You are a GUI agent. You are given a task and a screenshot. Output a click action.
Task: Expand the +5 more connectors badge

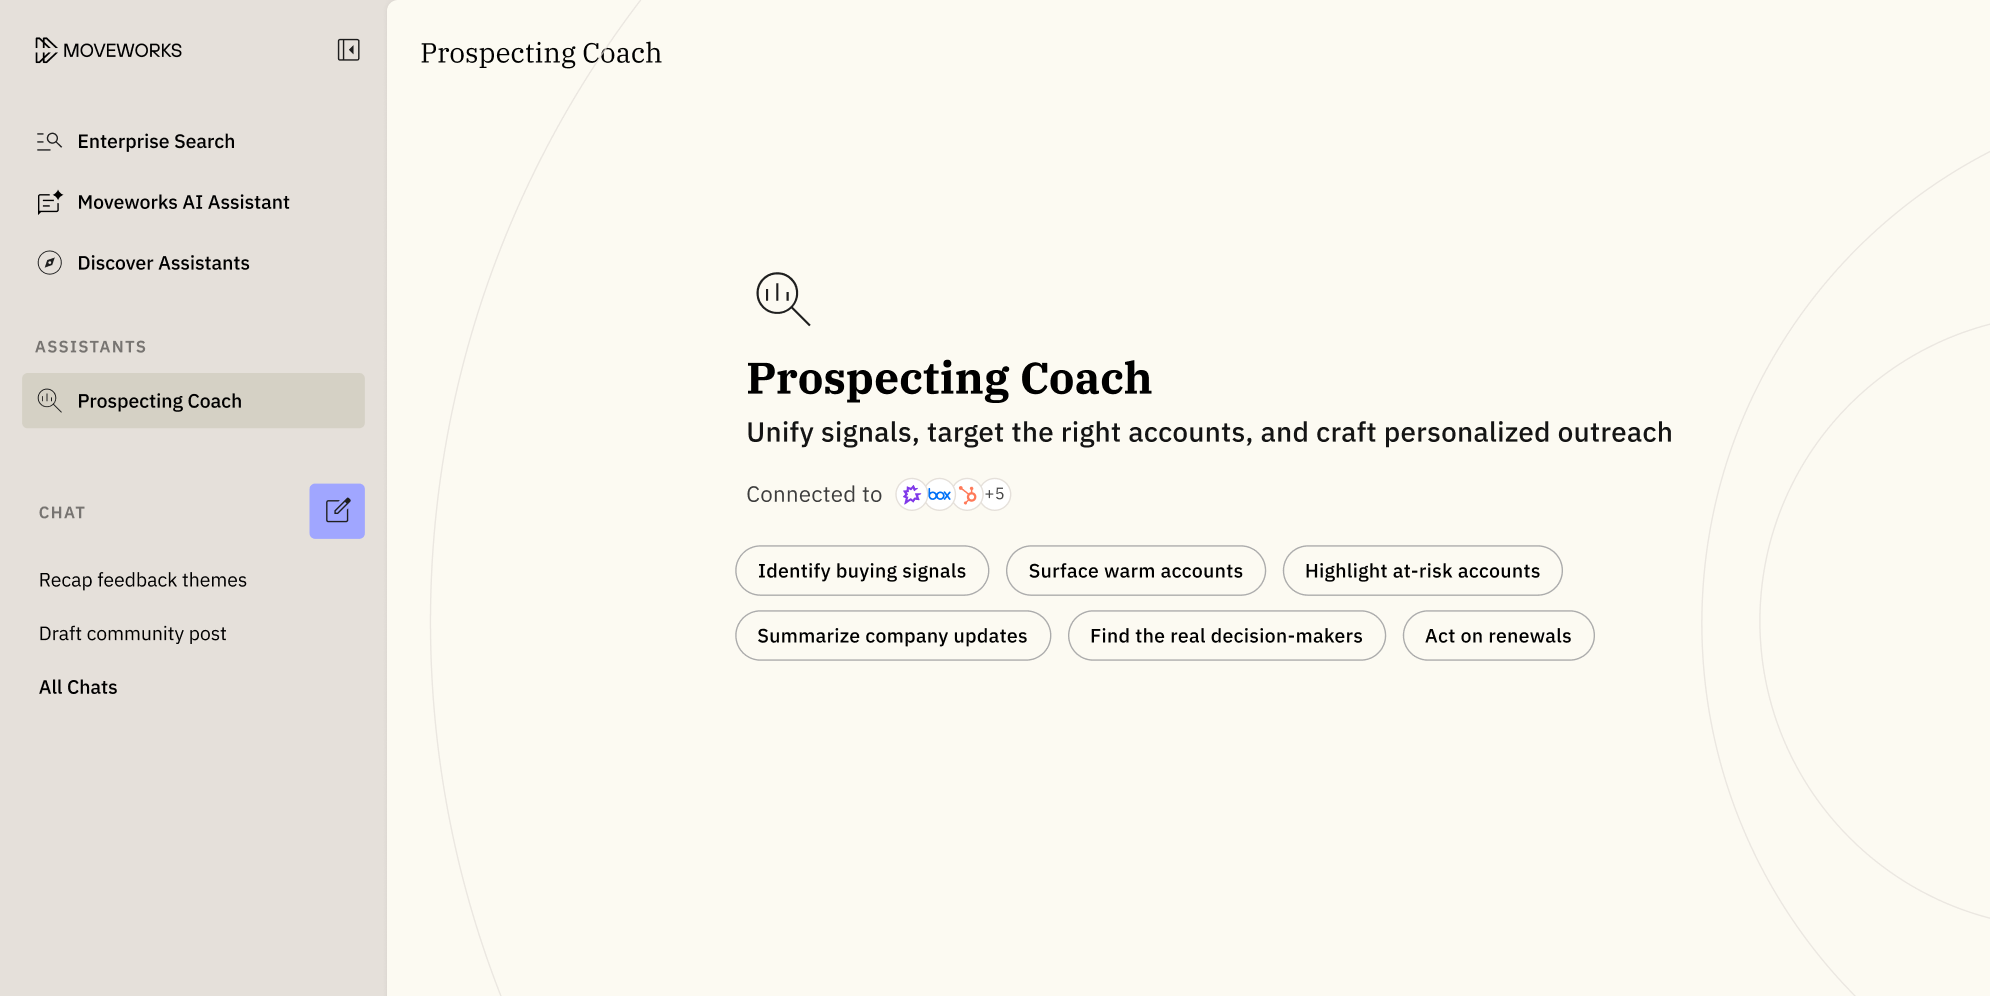995,494
